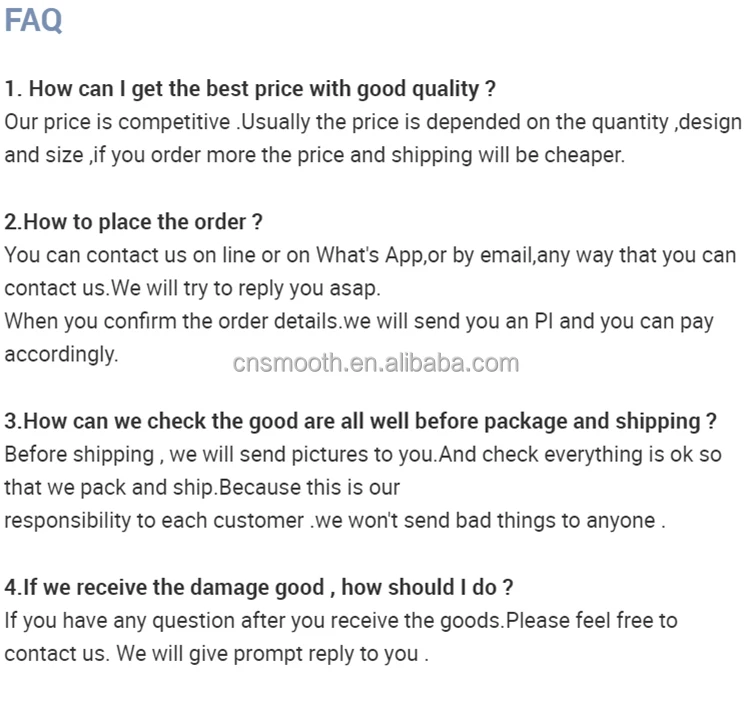The image size is (750, 722).
Task: Click the 'responsibility to each customer' line
Action: [x=335, y=521]
